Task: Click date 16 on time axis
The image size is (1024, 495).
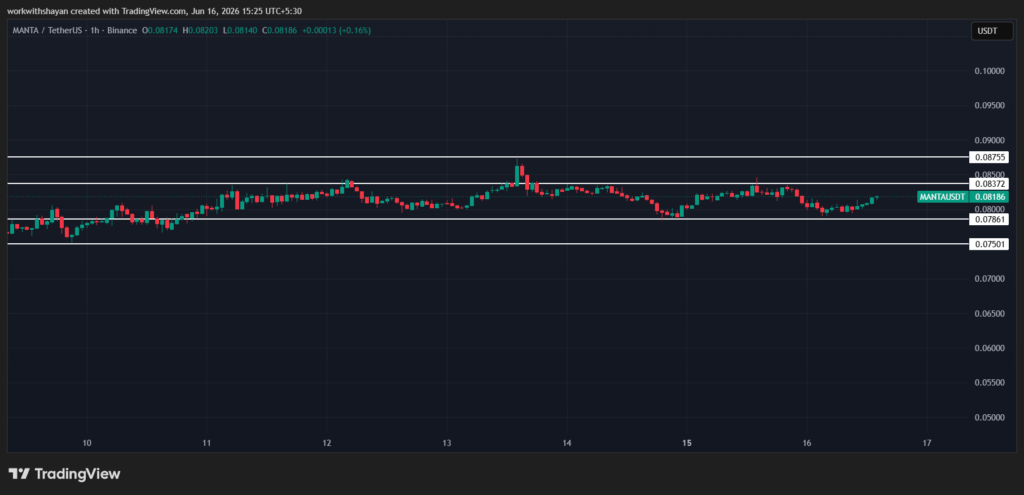Action: tap(807, 443)
